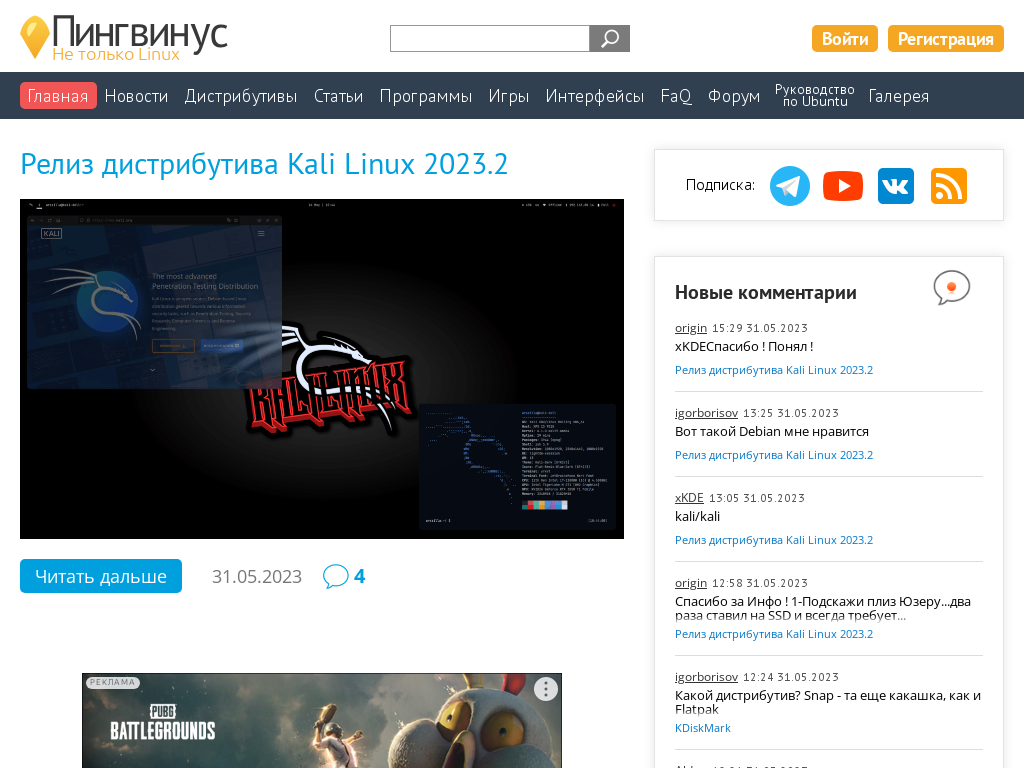Screen dimensions: 1024x768
Task: Open the Telegram subscription icon
Action: pyautogui.click(x=790, y=186)
